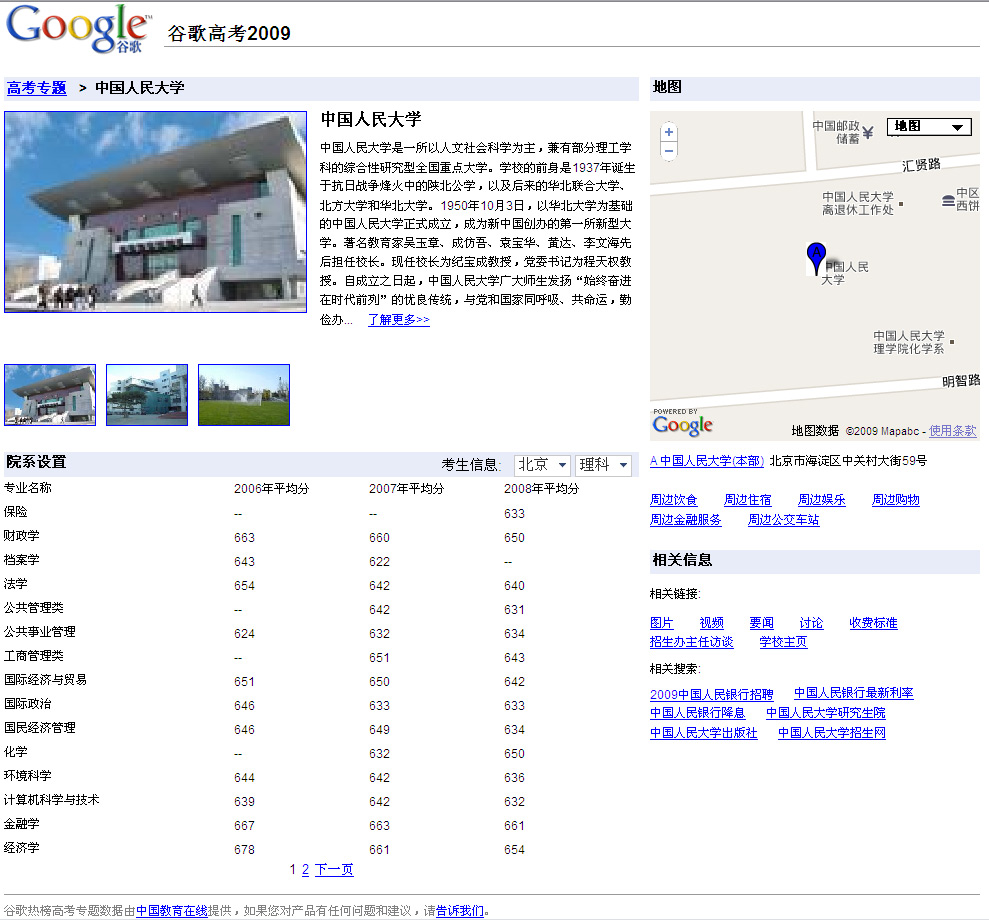Click the 使用条款 terms link on map
The width and height of the screenshot is (989, 921).
click(x=952, y=431)
